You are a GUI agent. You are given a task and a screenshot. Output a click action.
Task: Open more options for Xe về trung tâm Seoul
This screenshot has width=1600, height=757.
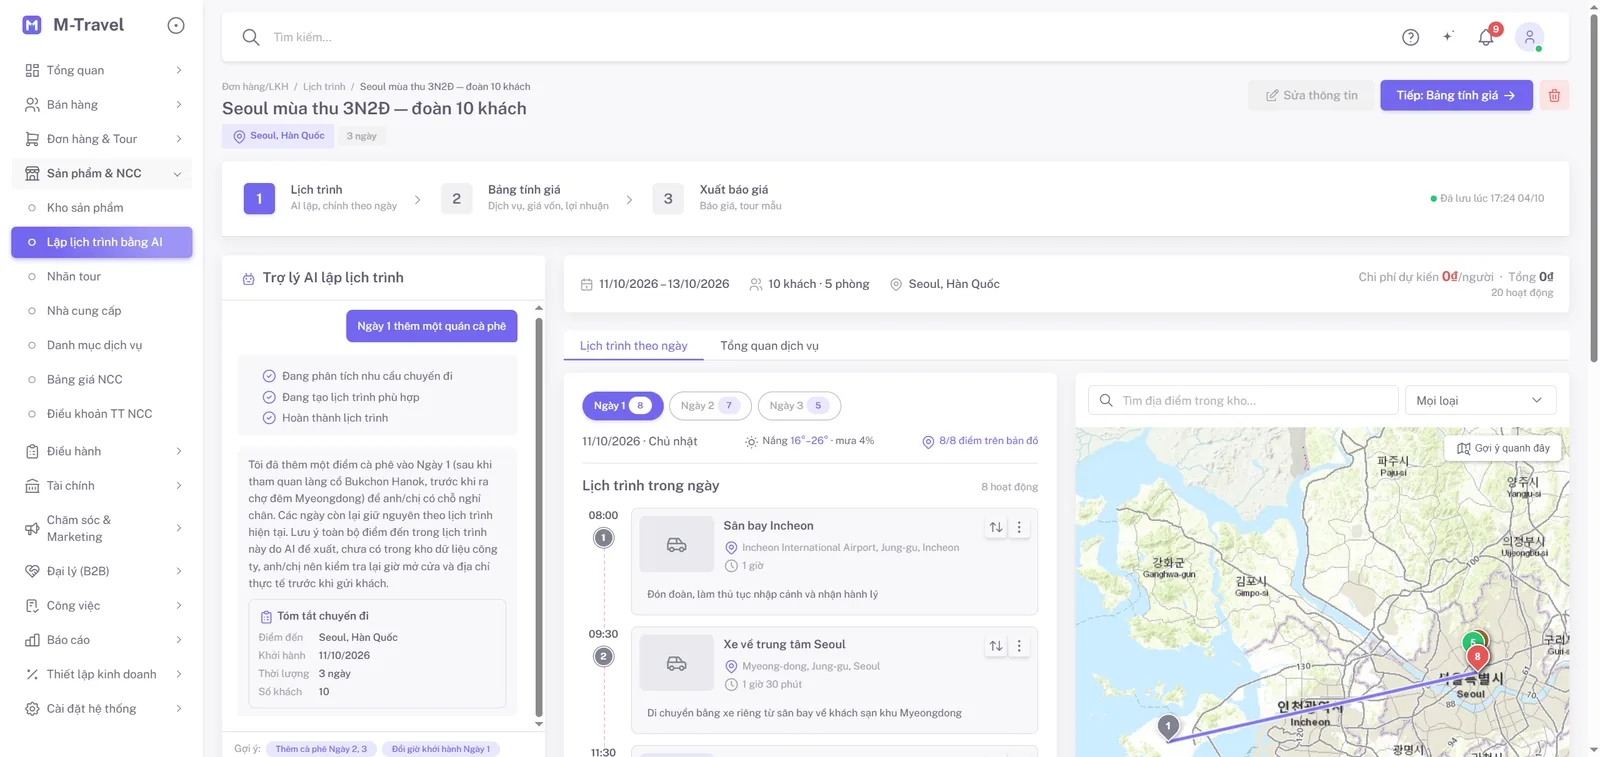pyautogui.click(x=1019, y=646)
